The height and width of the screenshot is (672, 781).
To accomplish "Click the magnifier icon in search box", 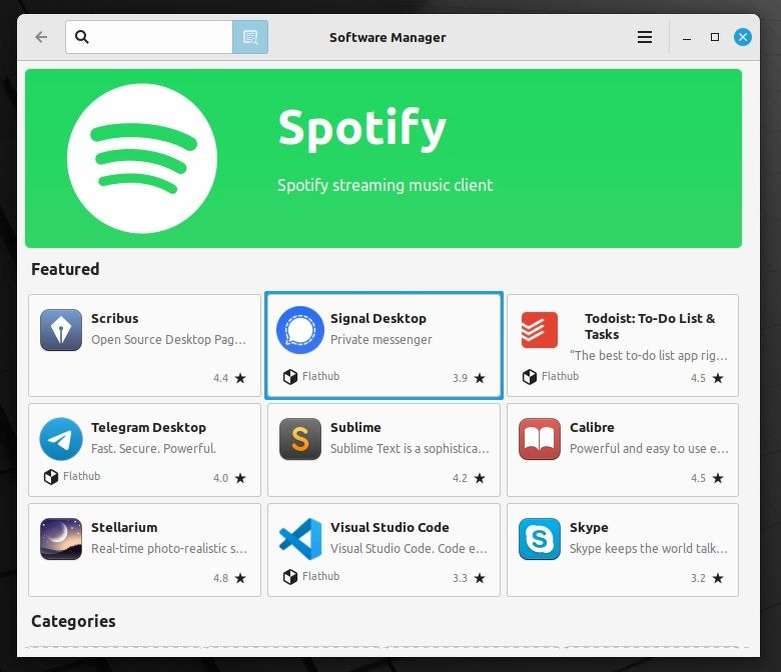I will coord(82,37).
